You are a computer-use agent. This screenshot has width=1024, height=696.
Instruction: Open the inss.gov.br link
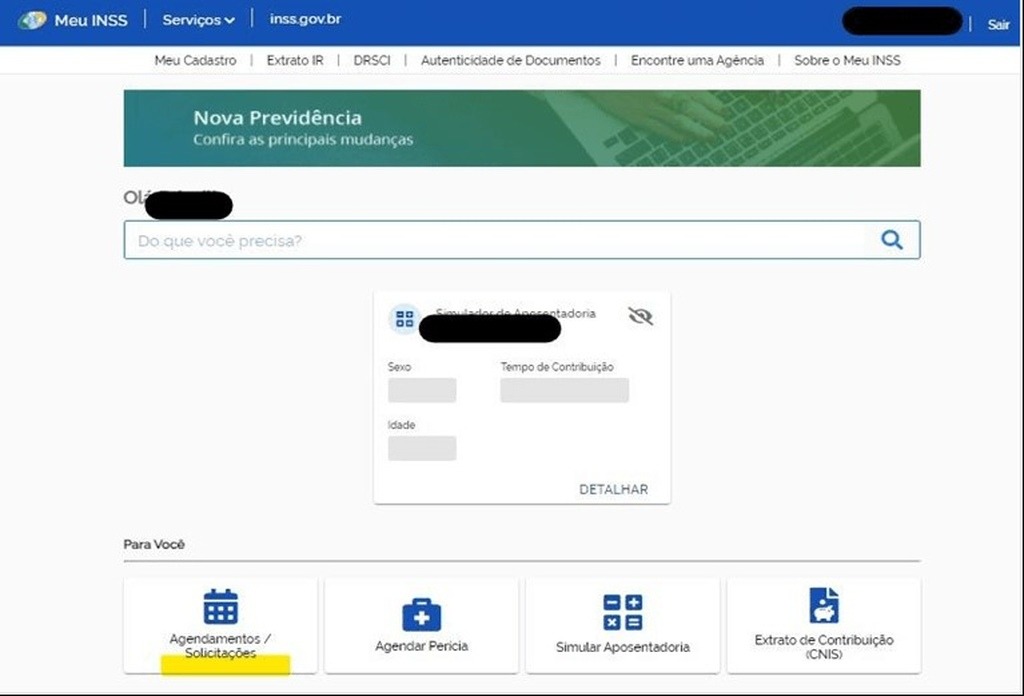point(305,20)
